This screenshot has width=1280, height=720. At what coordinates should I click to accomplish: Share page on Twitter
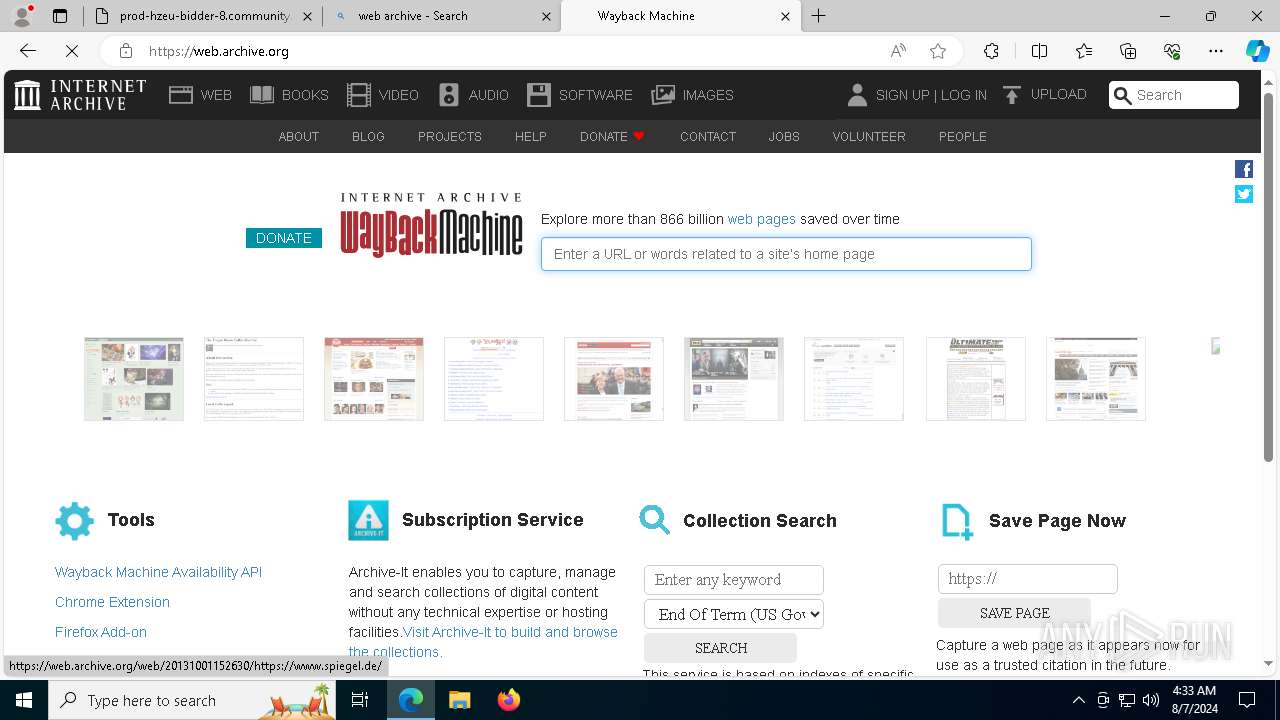[1244, 194]
